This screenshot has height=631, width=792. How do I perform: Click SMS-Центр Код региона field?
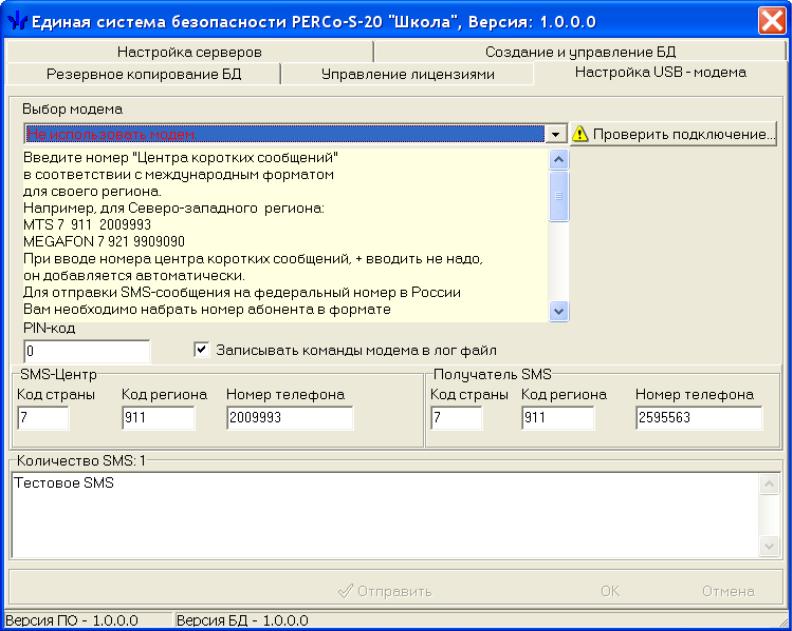158,418
